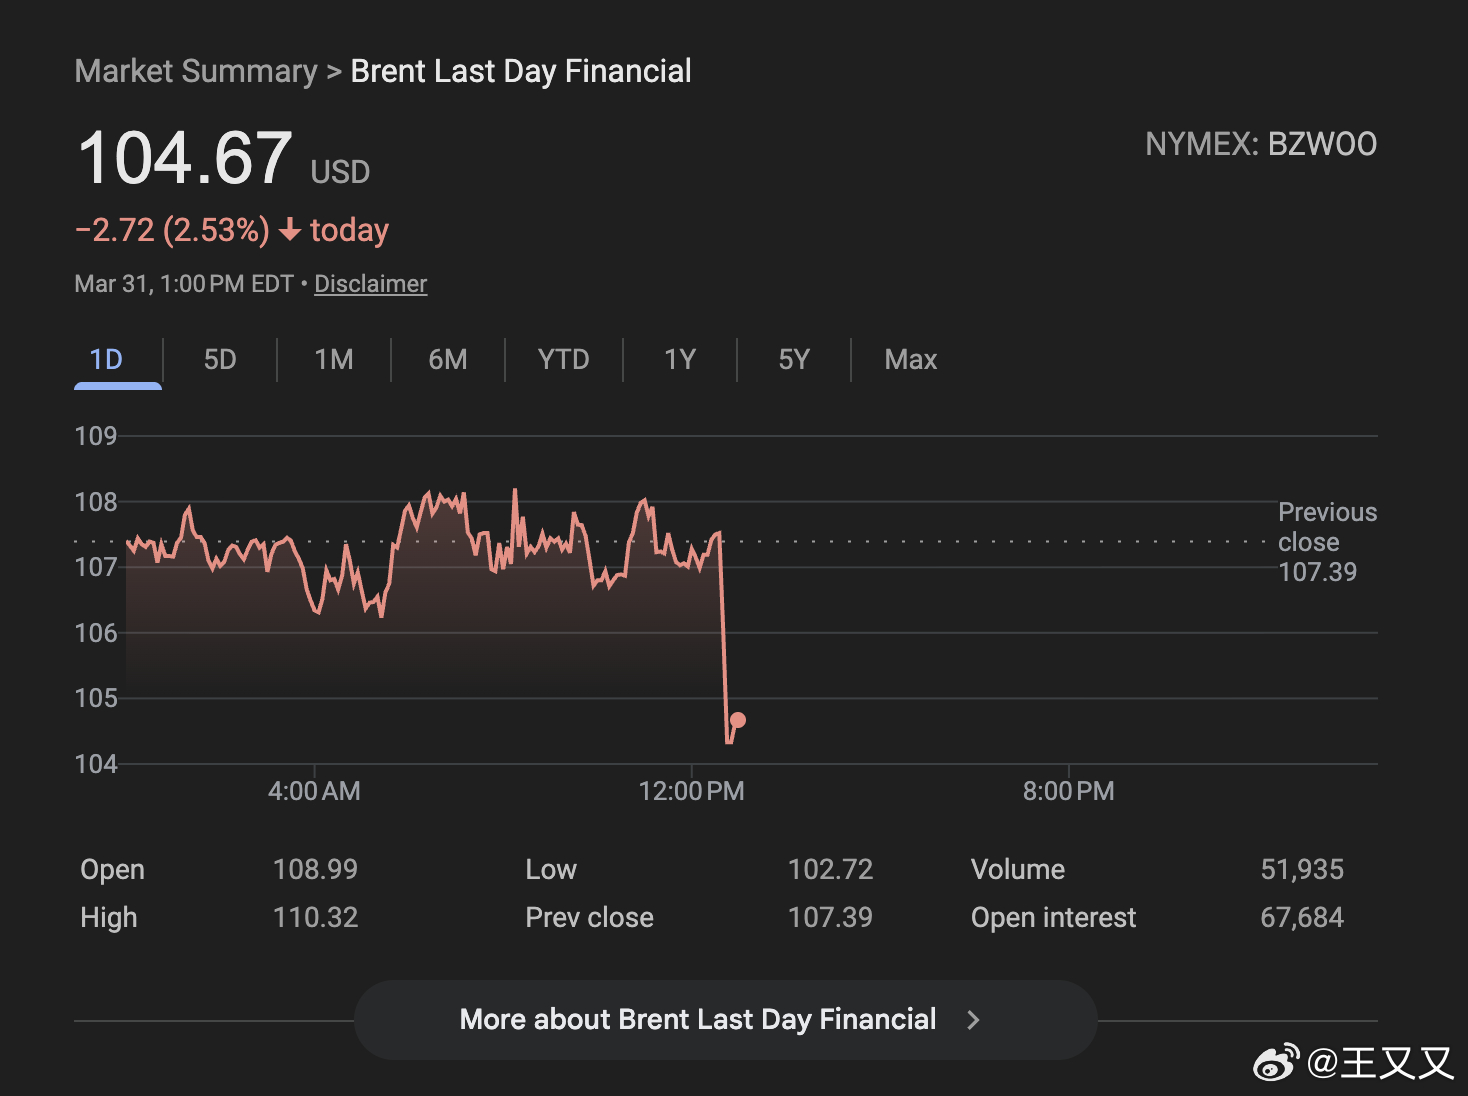Click the down arrow next to today
The height and width of the screenshot is (1096, 1468).
pyautogui.click(x=290, y=231)
